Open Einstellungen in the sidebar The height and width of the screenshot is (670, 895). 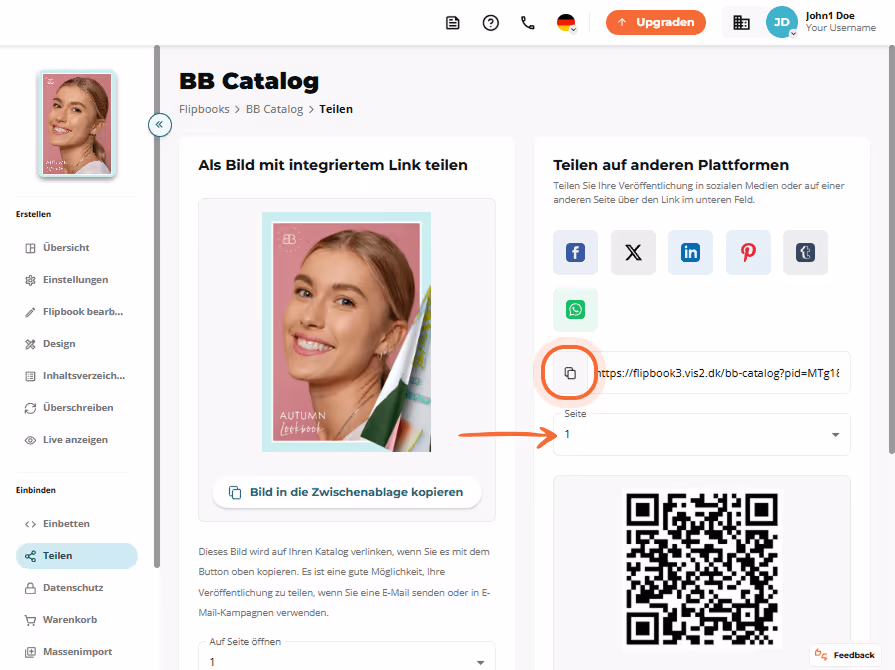[77, 280]
